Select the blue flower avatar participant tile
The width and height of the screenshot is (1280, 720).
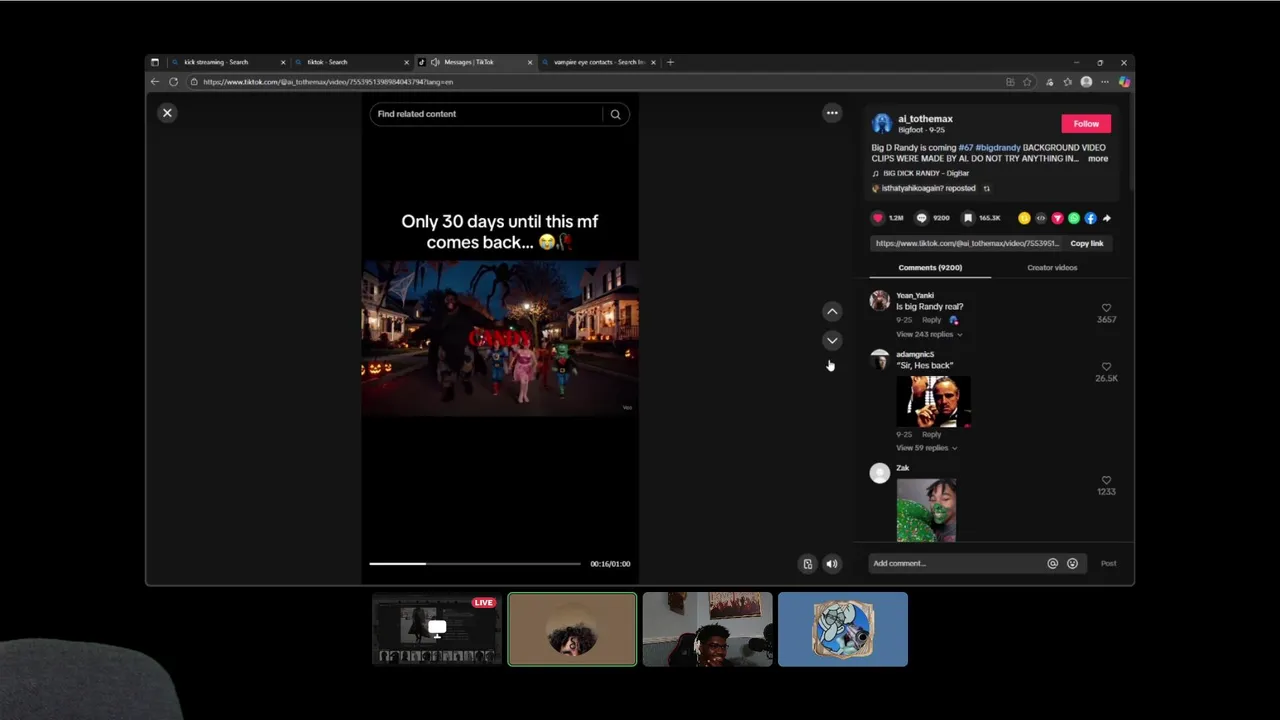843,629
